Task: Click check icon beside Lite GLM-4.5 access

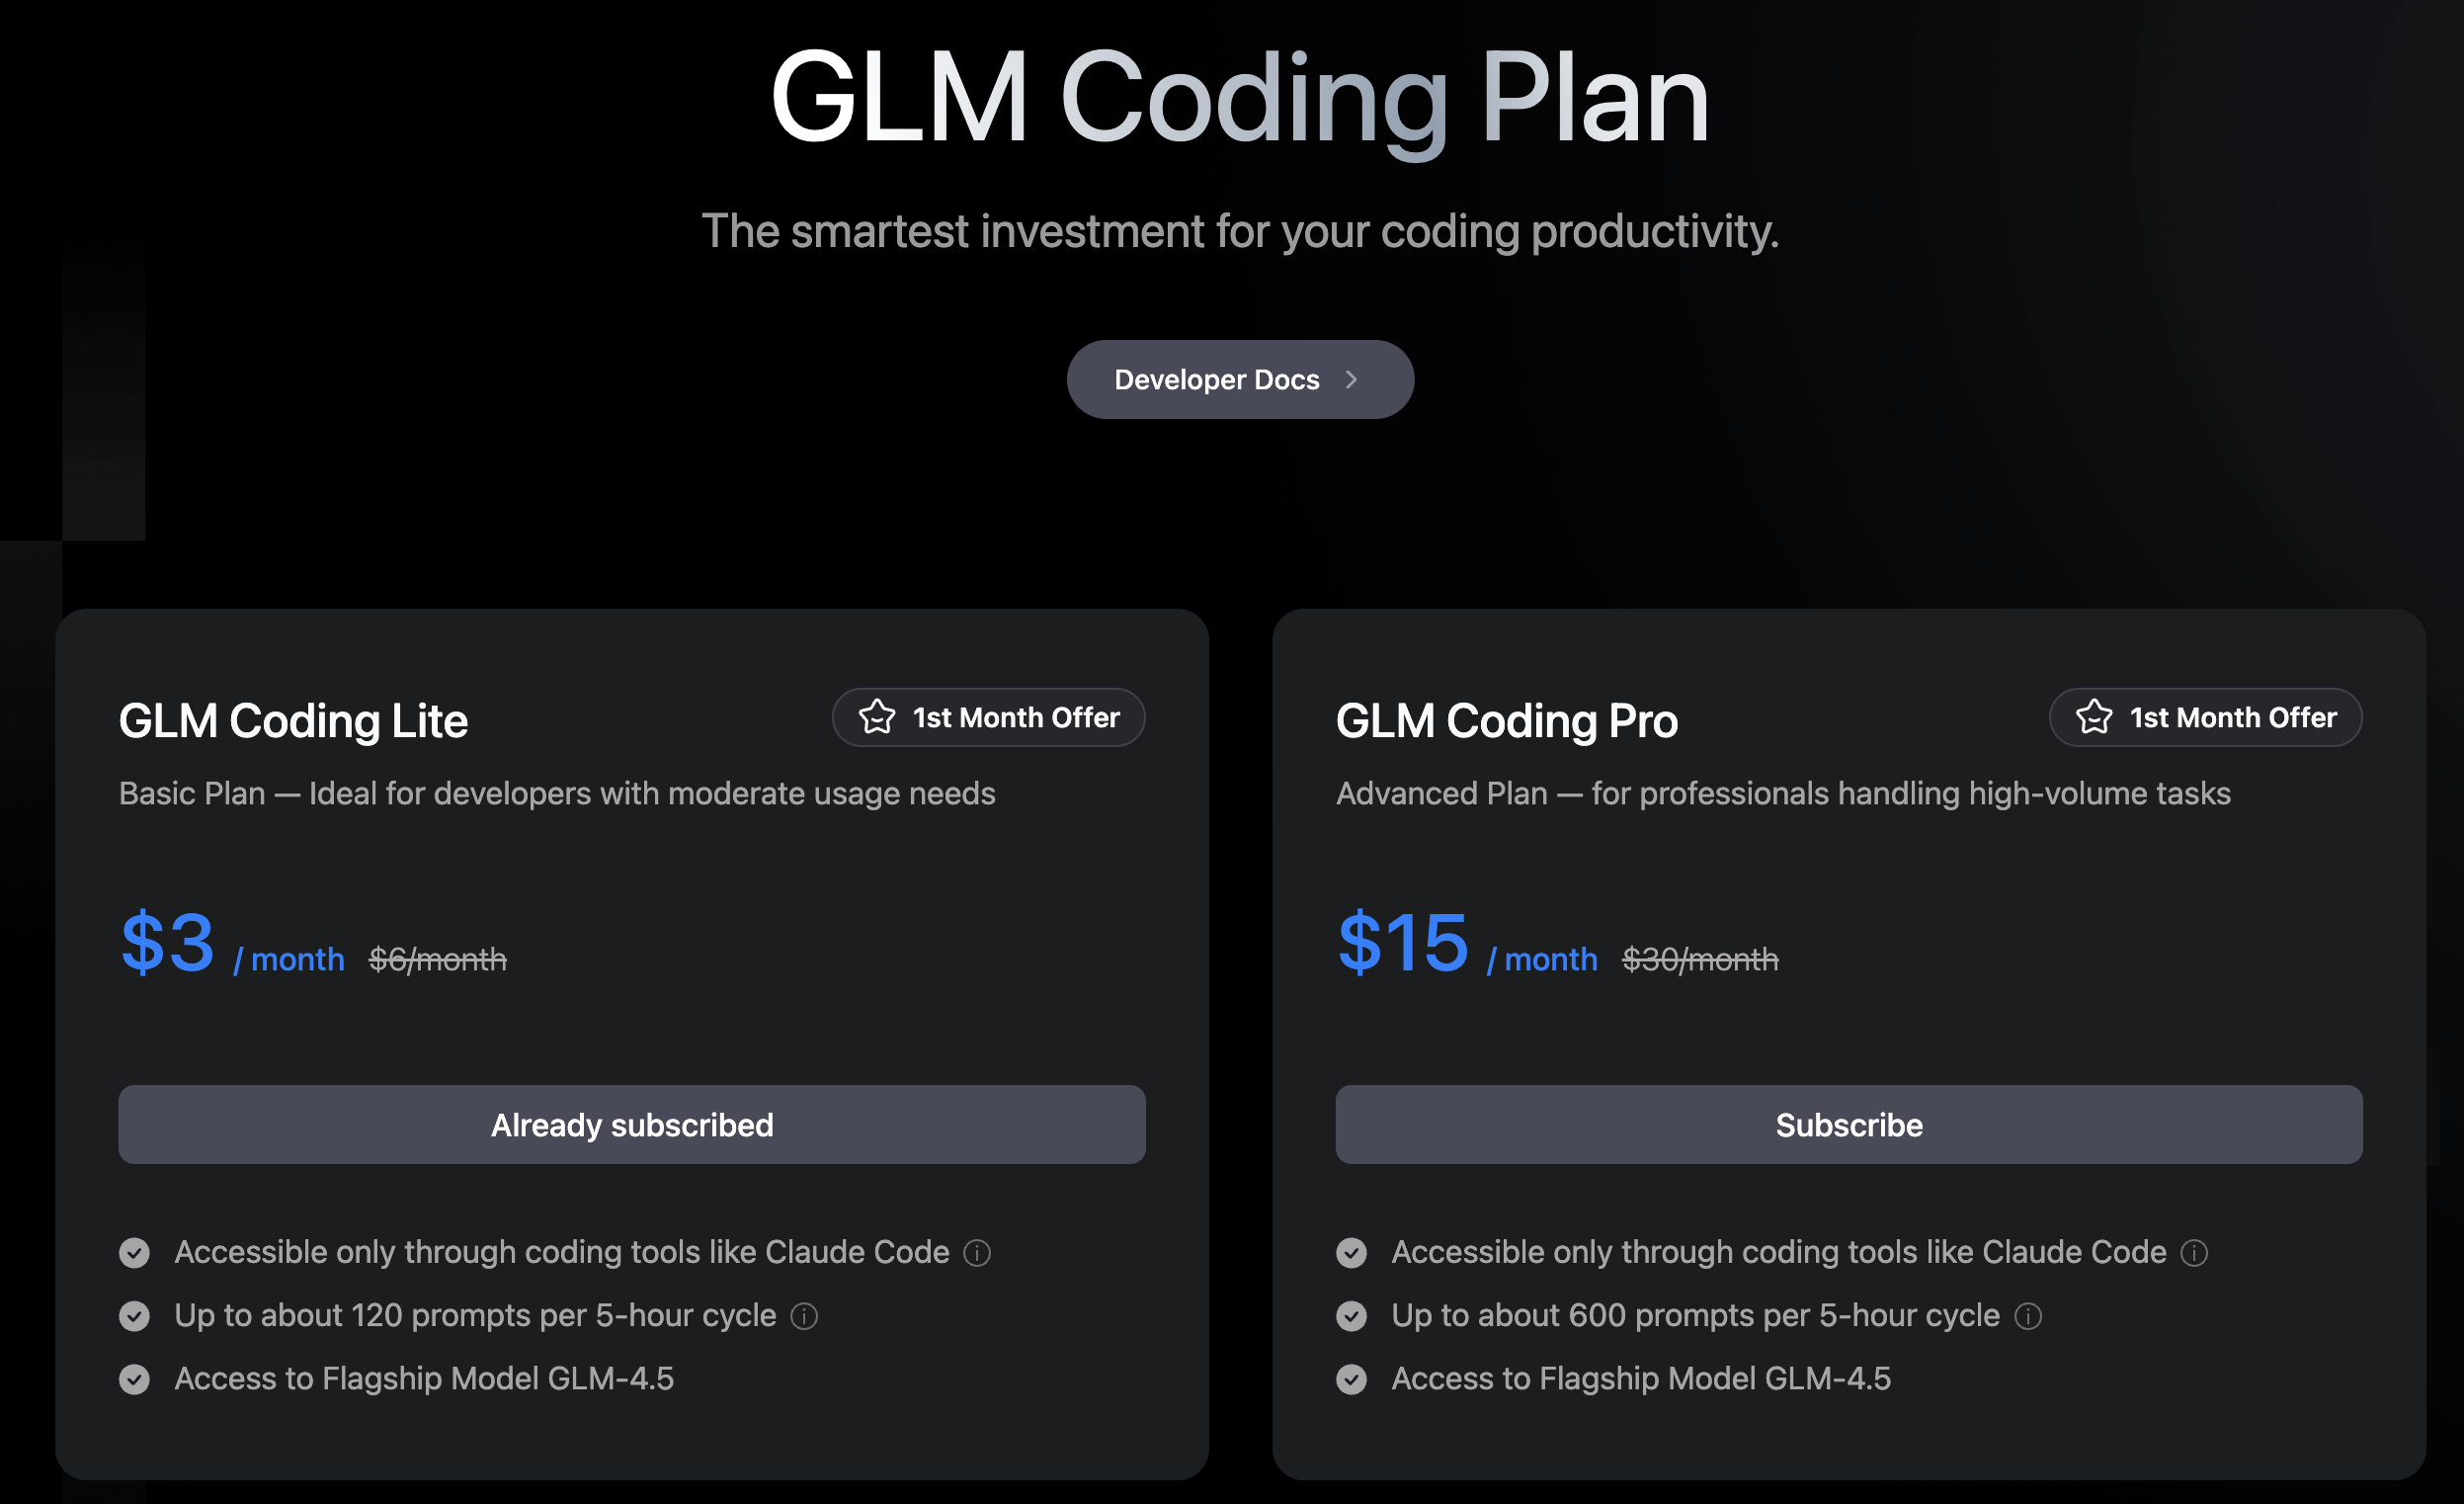Action: pyautogui.click(x=134, y=1379)
